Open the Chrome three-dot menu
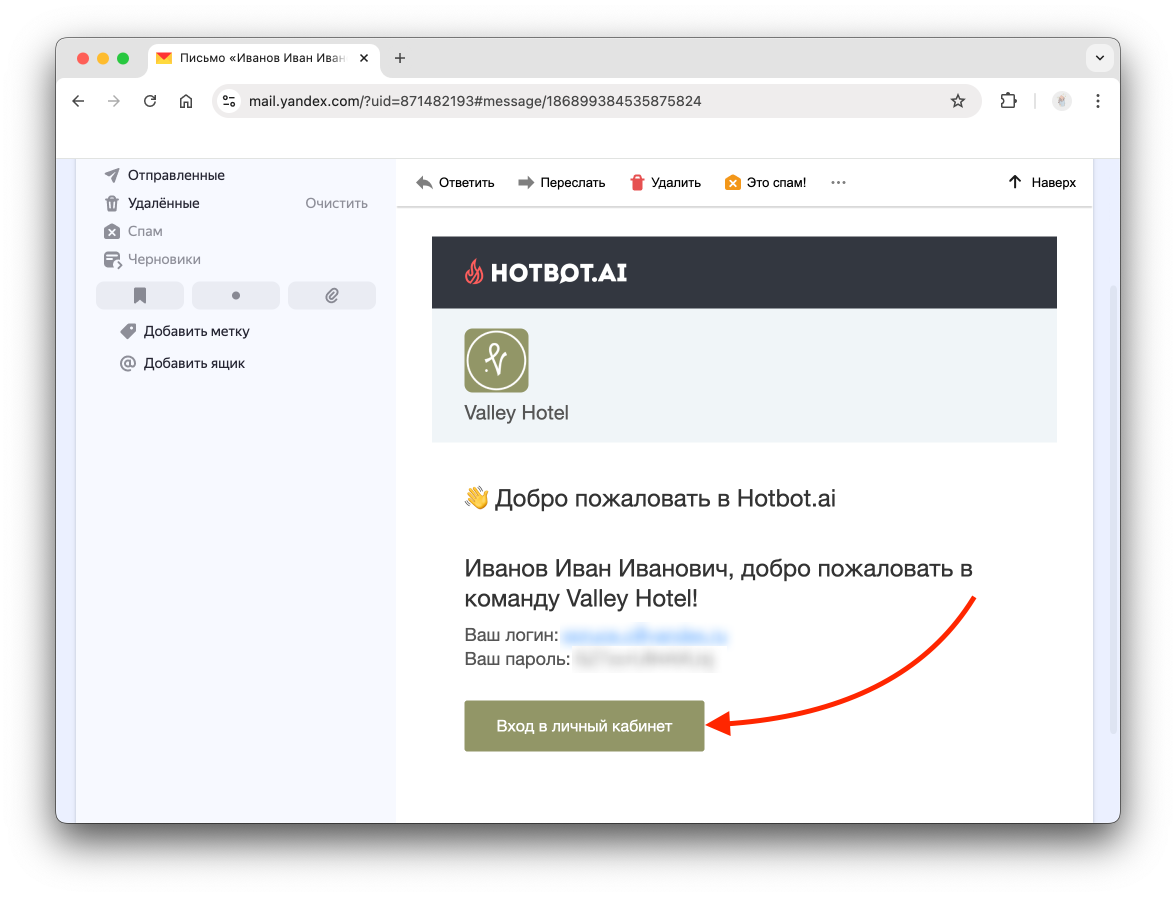The height and width of the screenshot is (897, 1176). (1098, 101)
